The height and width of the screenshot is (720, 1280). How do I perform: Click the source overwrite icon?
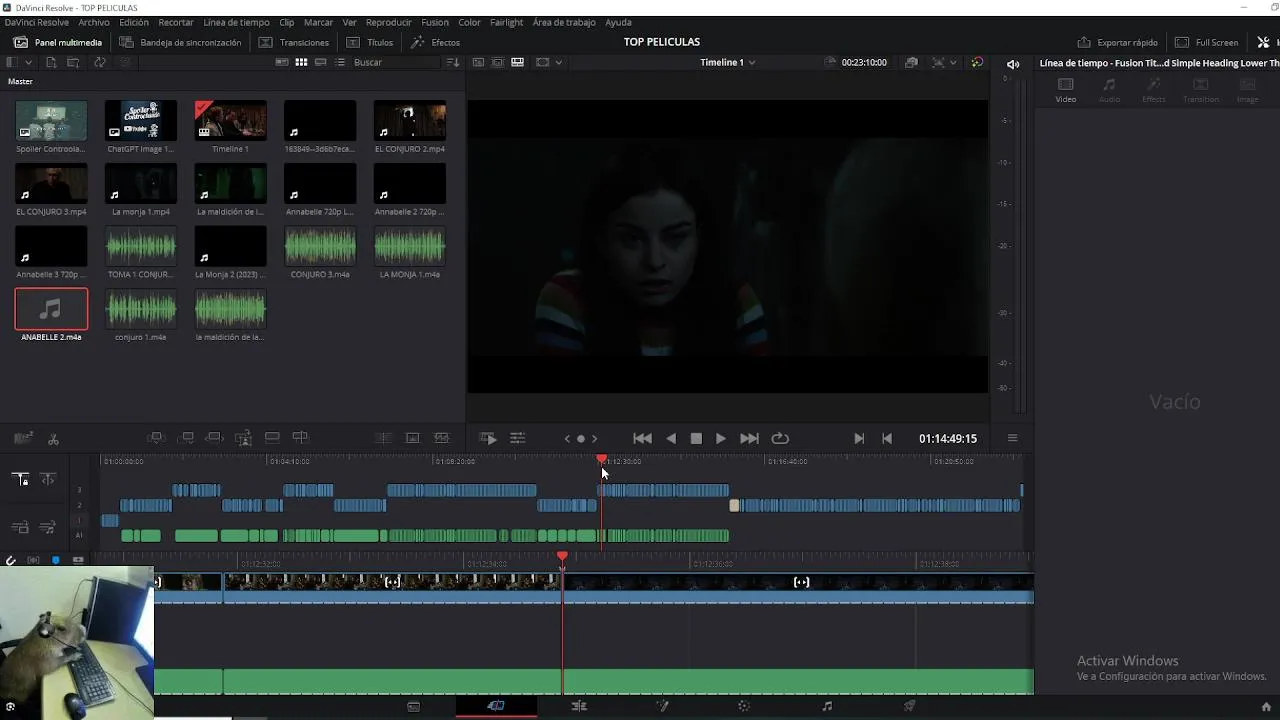click(x=300, y=438)
